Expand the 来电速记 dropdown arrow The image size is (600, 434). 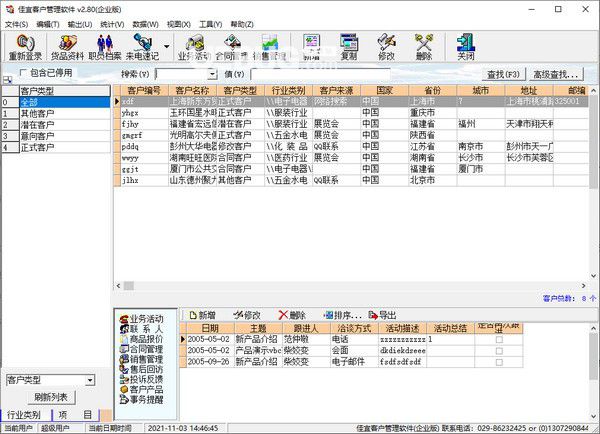pos(167,47)
